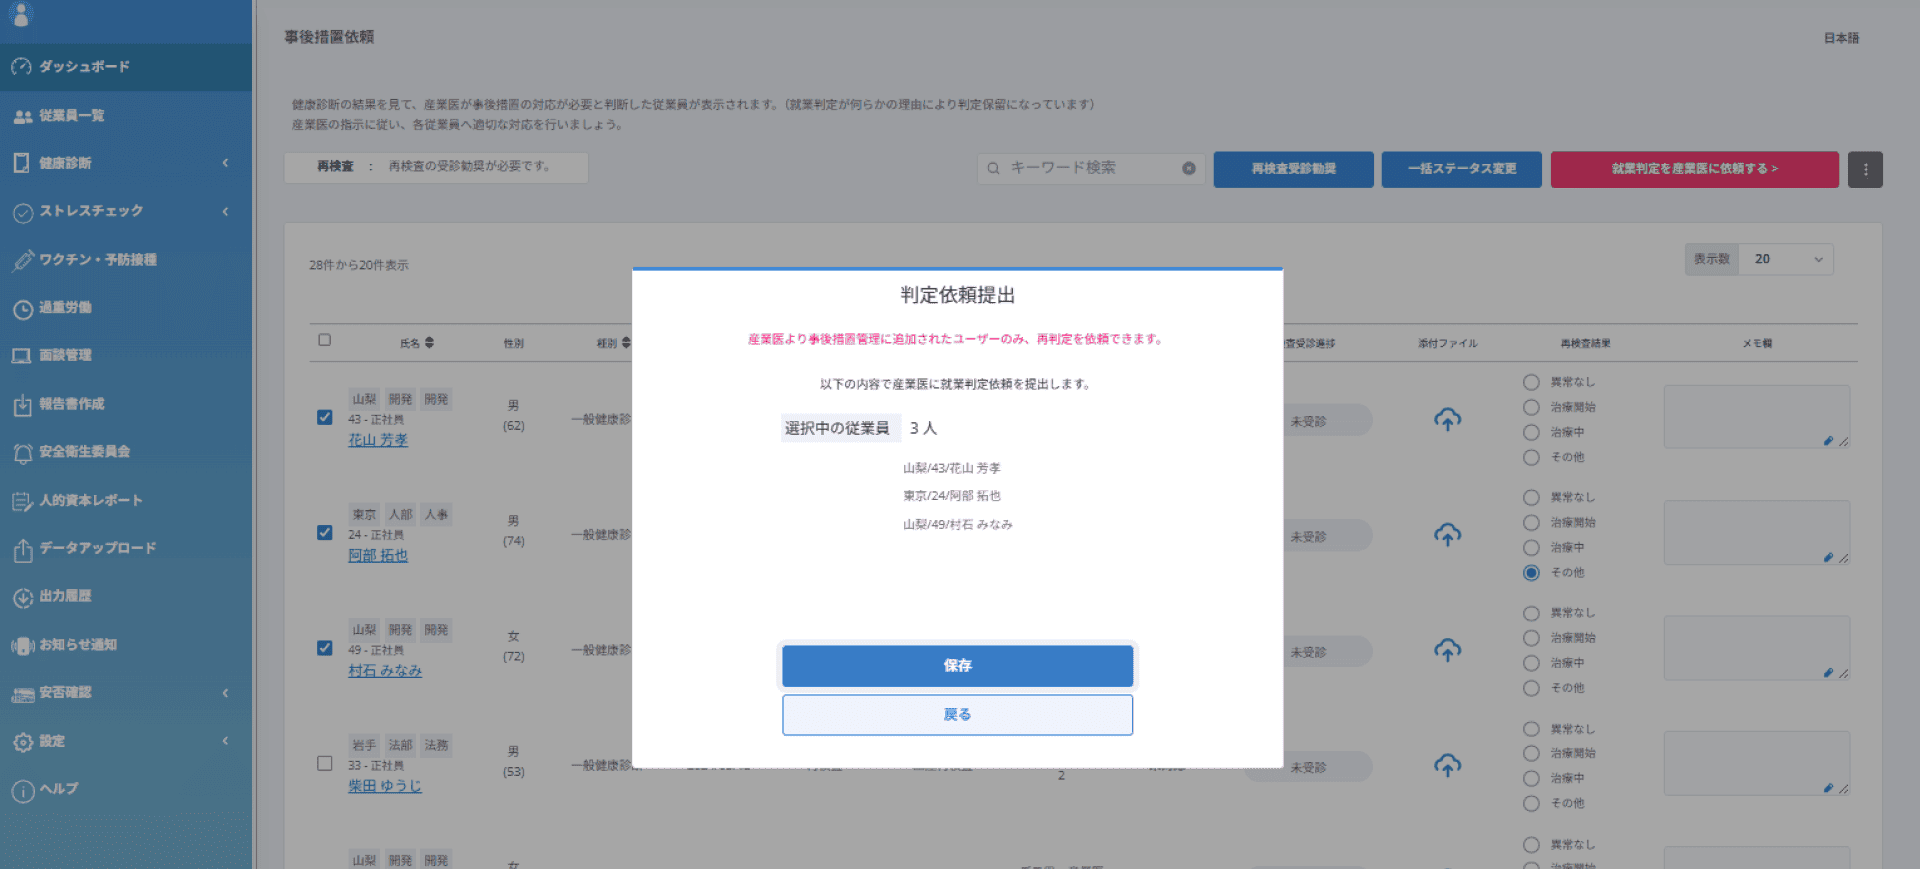The height and width of the screenshot is (869, 1920).
Task: Click the ワクチン・予防接種 syringe icon
Action: (x=22, y=260)
